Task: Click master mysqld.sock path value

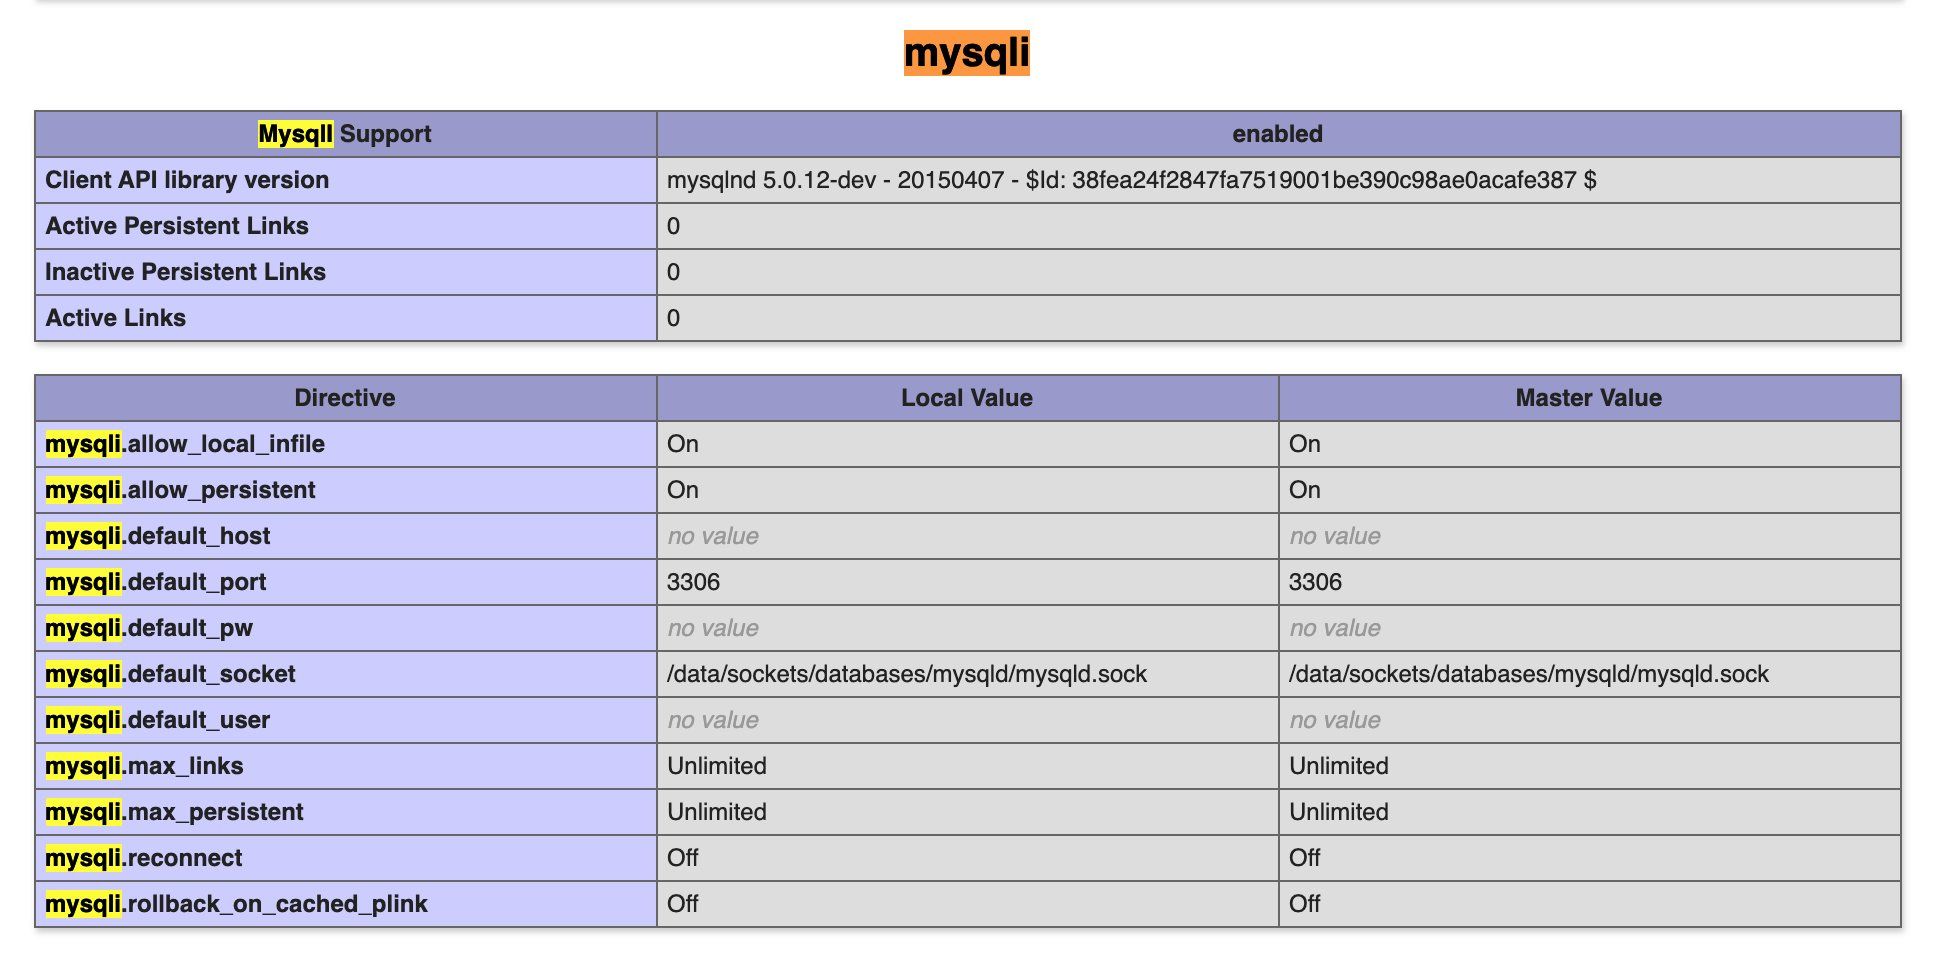Action: pyautogui.click(x=1529, y=674)
